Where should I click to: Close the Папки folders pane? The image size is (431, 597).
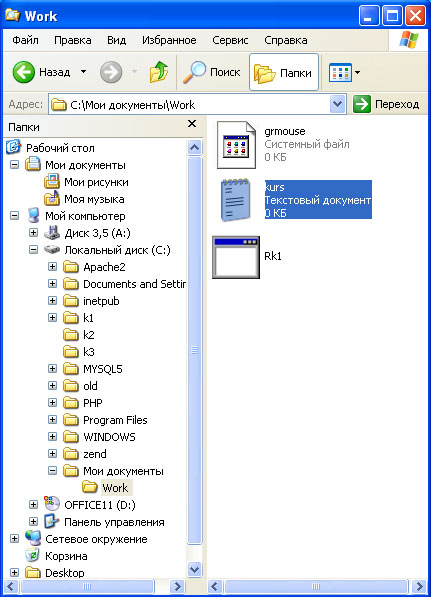(x=192, y=124)
